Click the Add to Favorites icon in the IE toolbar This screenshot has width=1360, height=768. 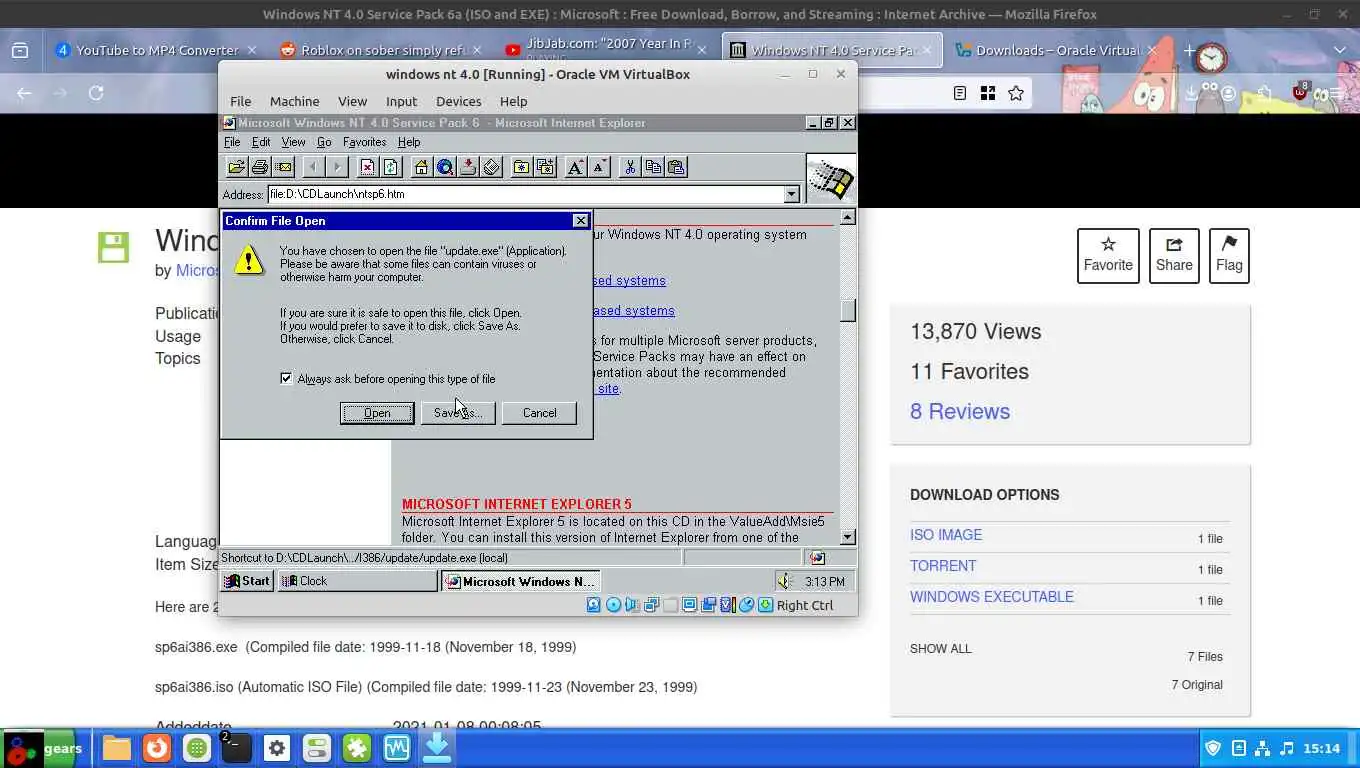545,167
